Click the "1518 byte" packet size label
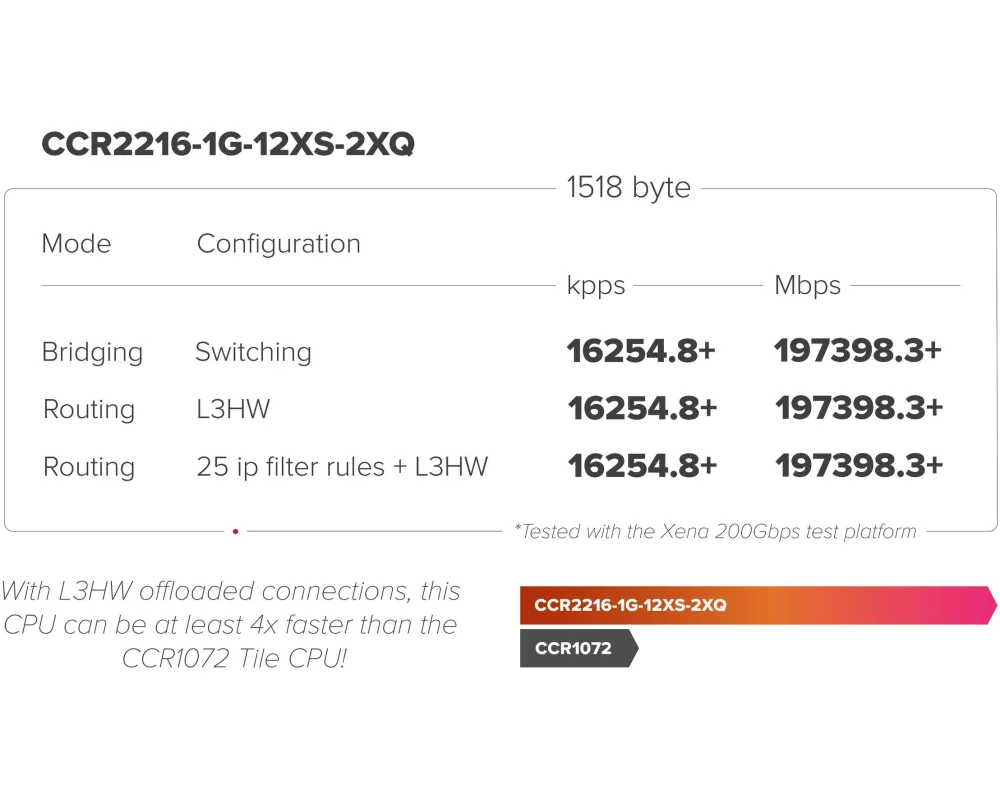Screen dimensions: 1000x800 pos(628,187)
